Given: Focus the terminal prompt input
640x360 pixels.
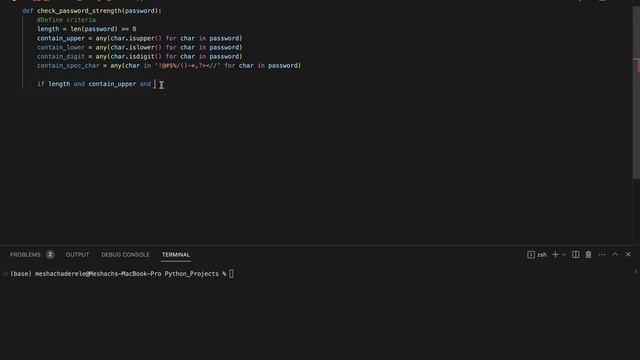Looking at the screenshot, I should click(x=231, y=274).
